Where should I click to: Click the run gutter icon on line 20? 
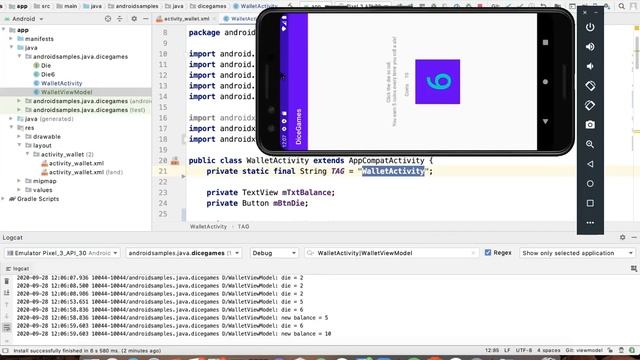point(175,161)
